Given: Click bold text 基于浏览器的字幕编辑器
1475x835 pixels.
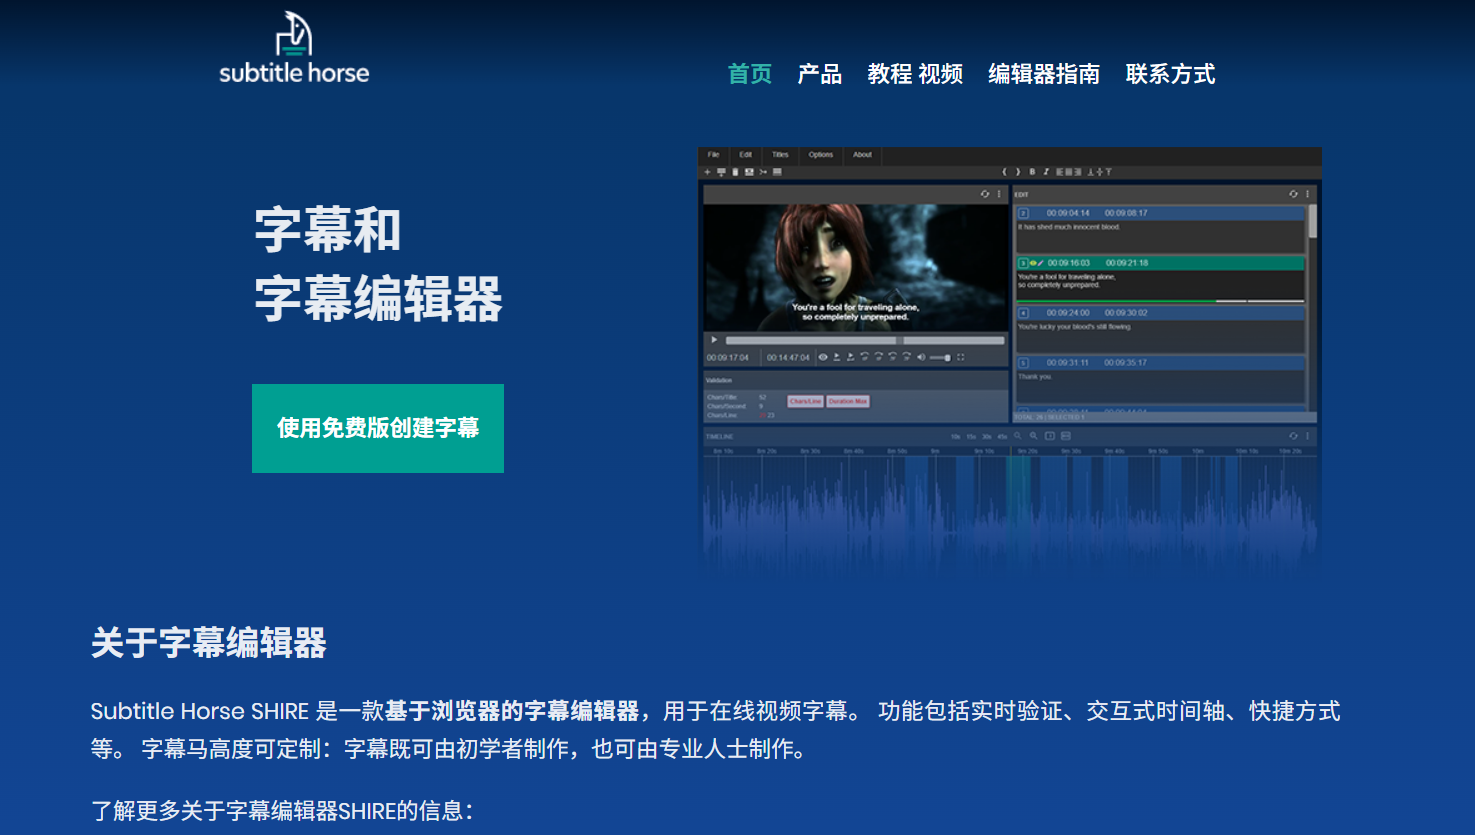Looking at the screenshot, I should coord(512,711).
